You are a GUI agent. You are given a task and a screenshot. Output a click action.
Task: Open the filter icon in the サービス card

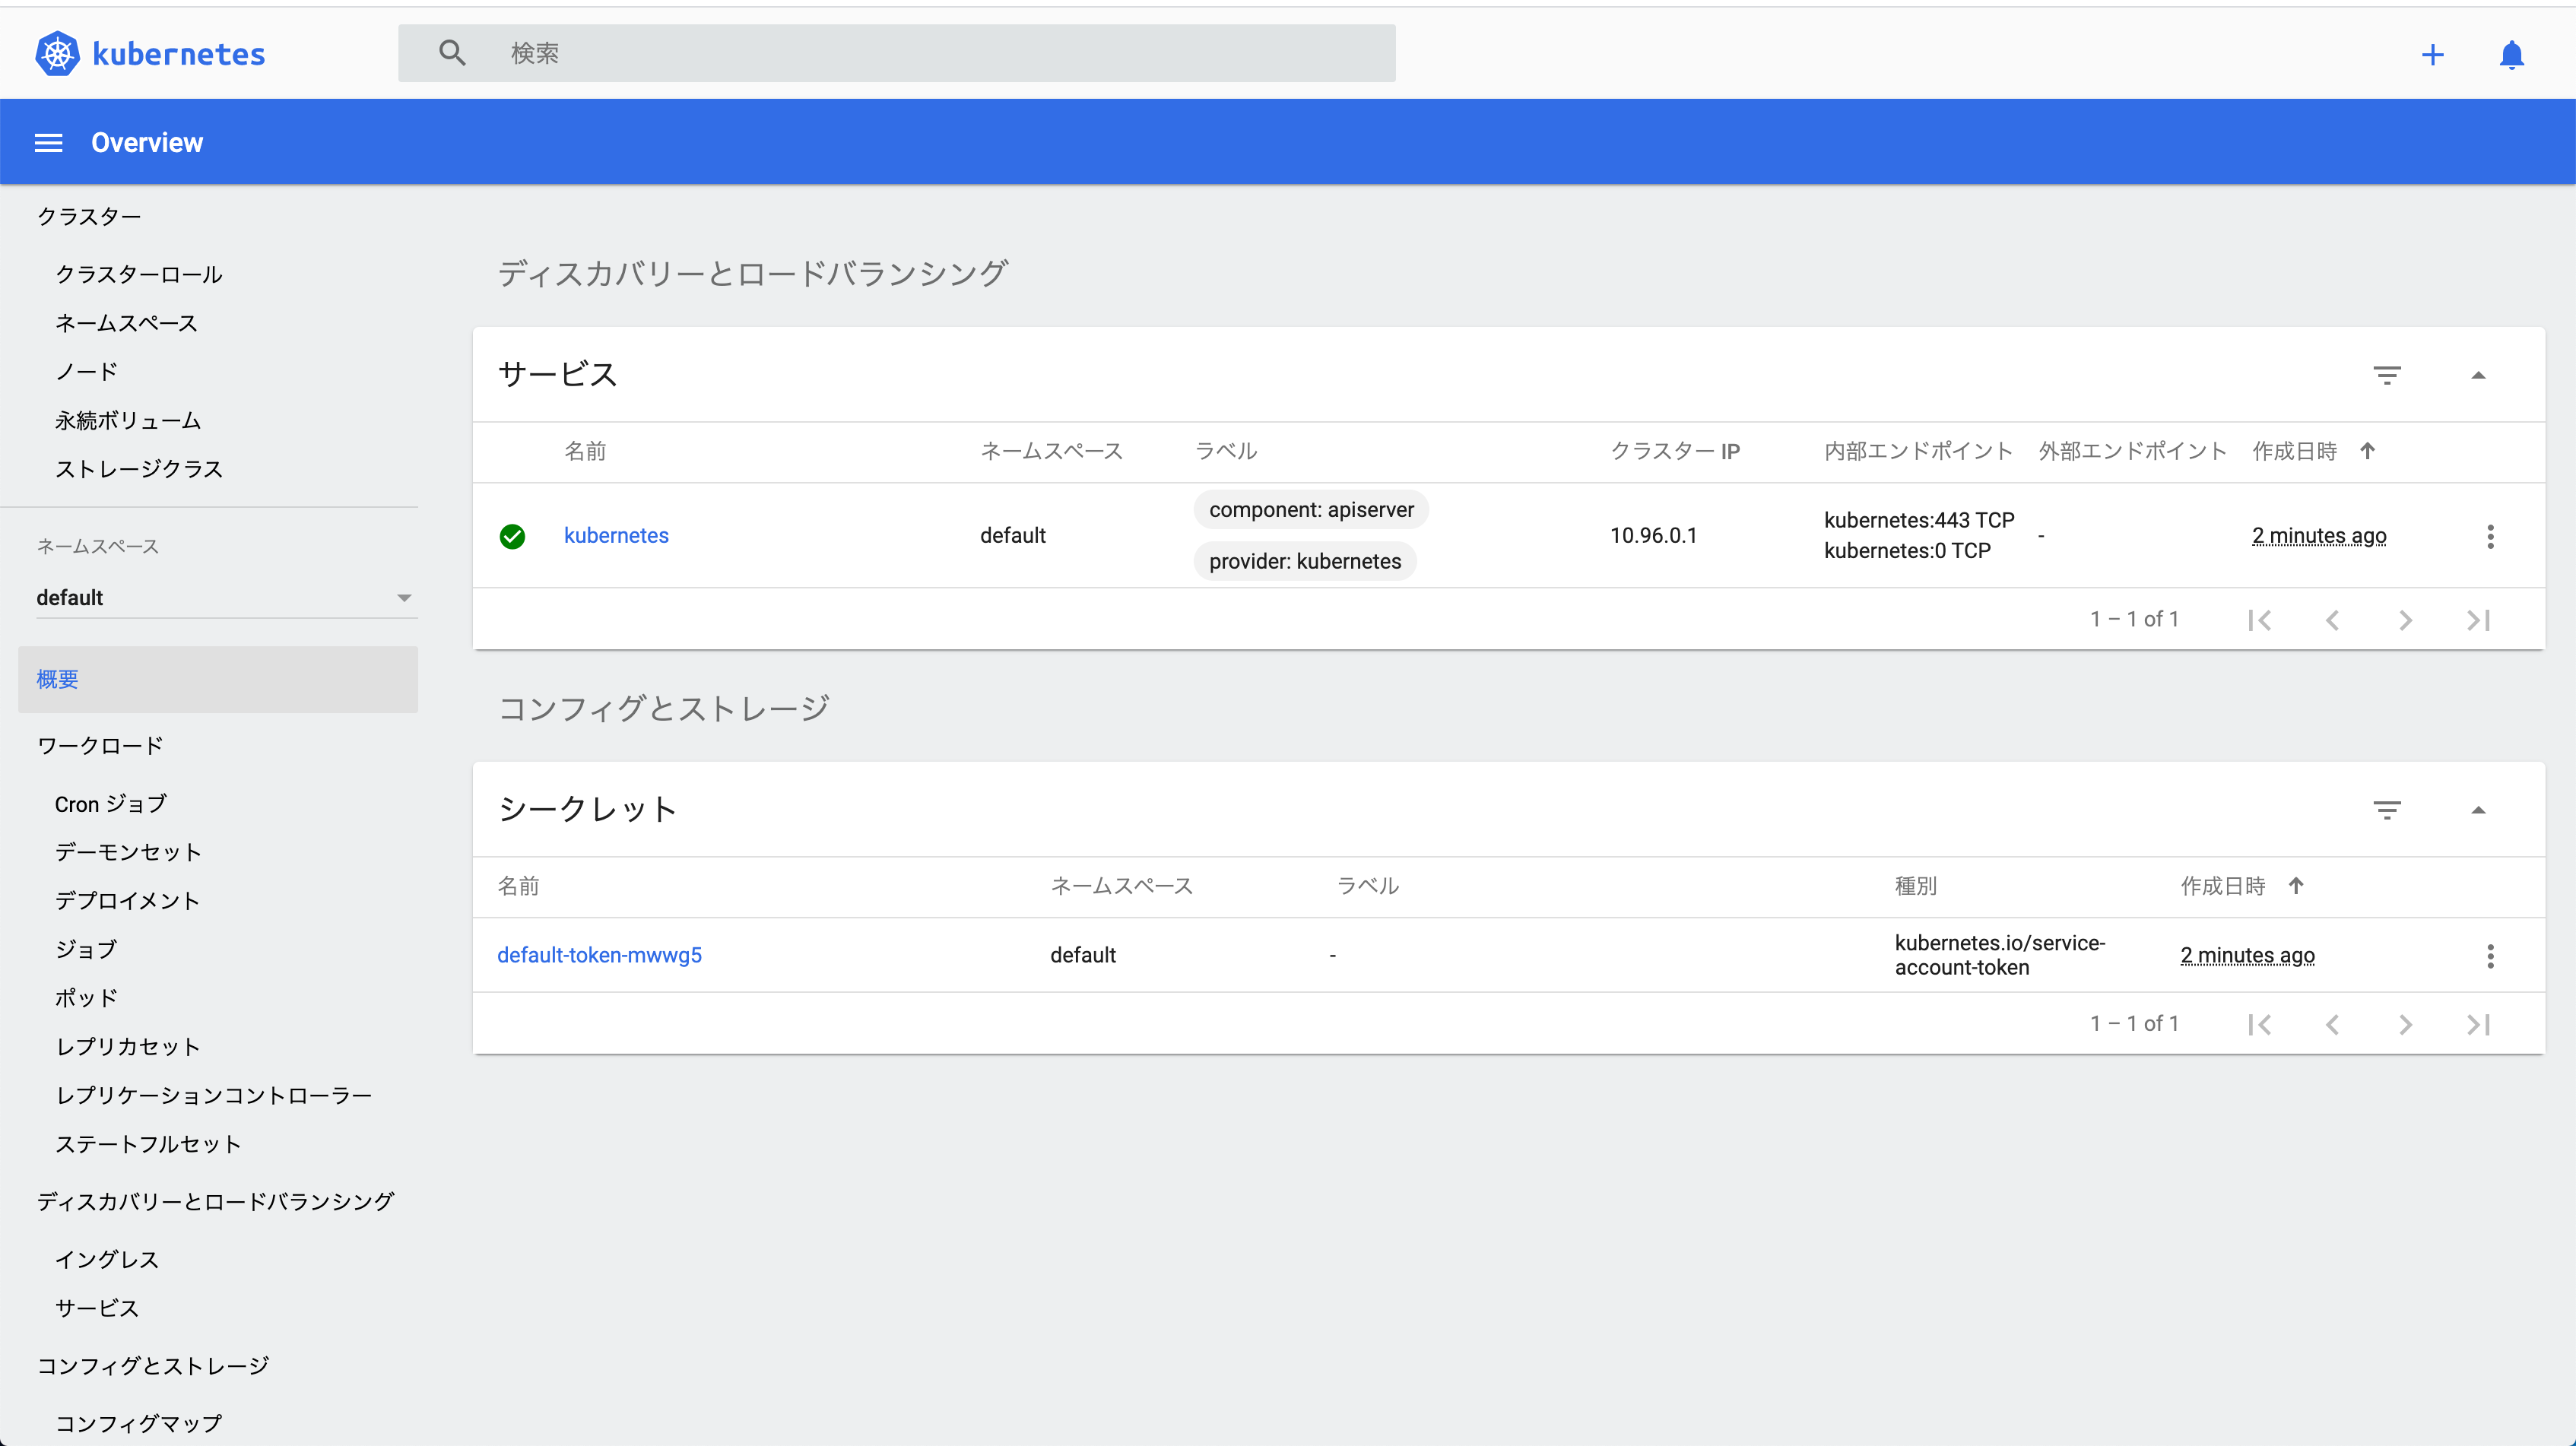(x=2386, y=375)
